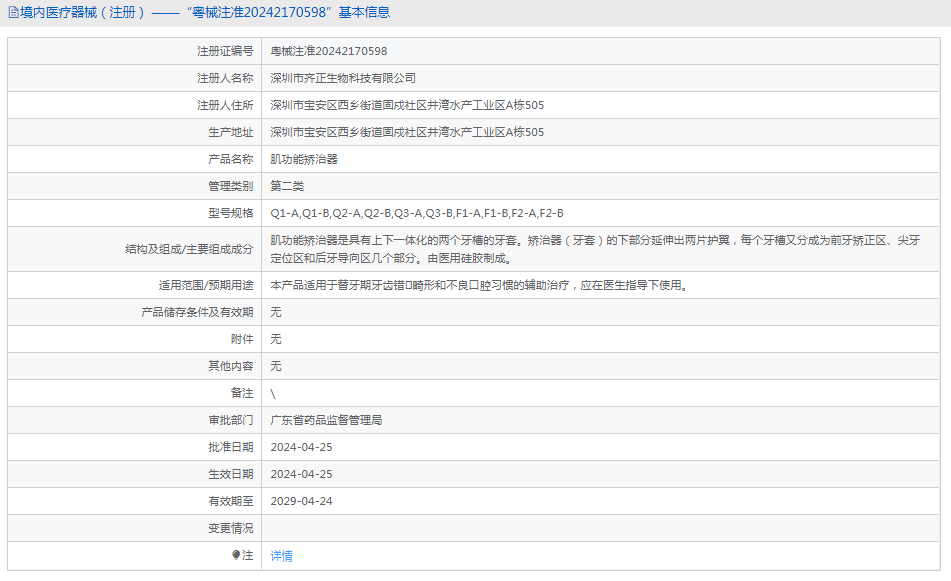Click the address value in 注册人住所 row
Image resolution: width=951 pixels, height=581 pixels.
[407, 106]
